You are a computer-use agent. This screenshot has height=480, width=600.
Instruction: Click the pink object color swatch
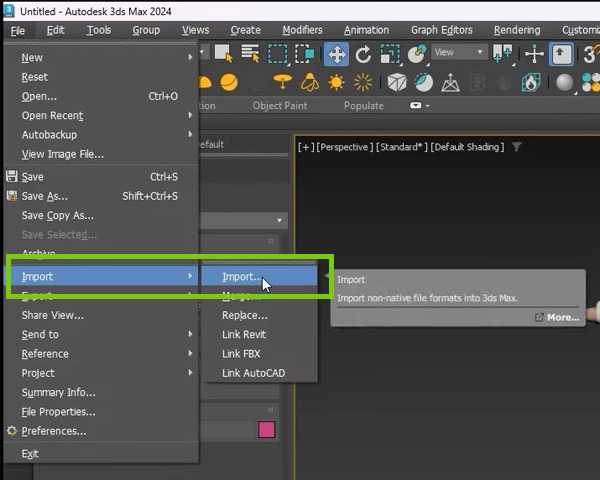pos(266,429)
